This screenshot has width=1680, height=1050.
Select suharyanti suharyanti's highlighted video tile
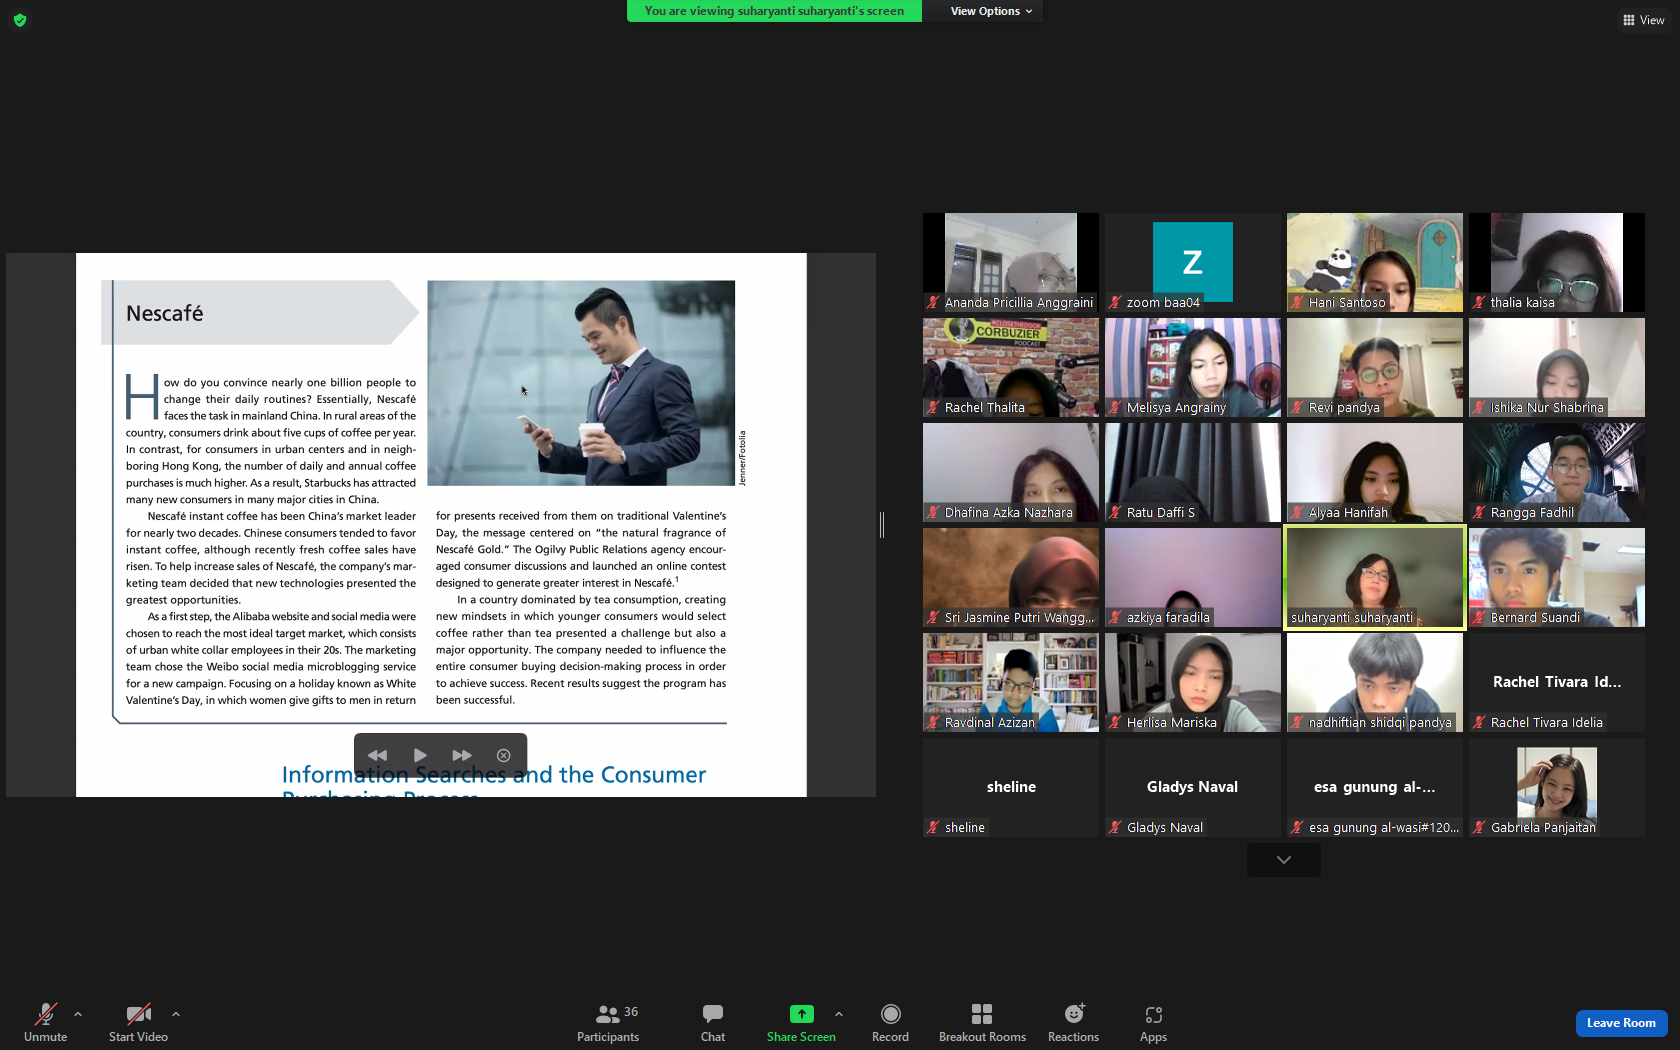tap(1375, 577)
